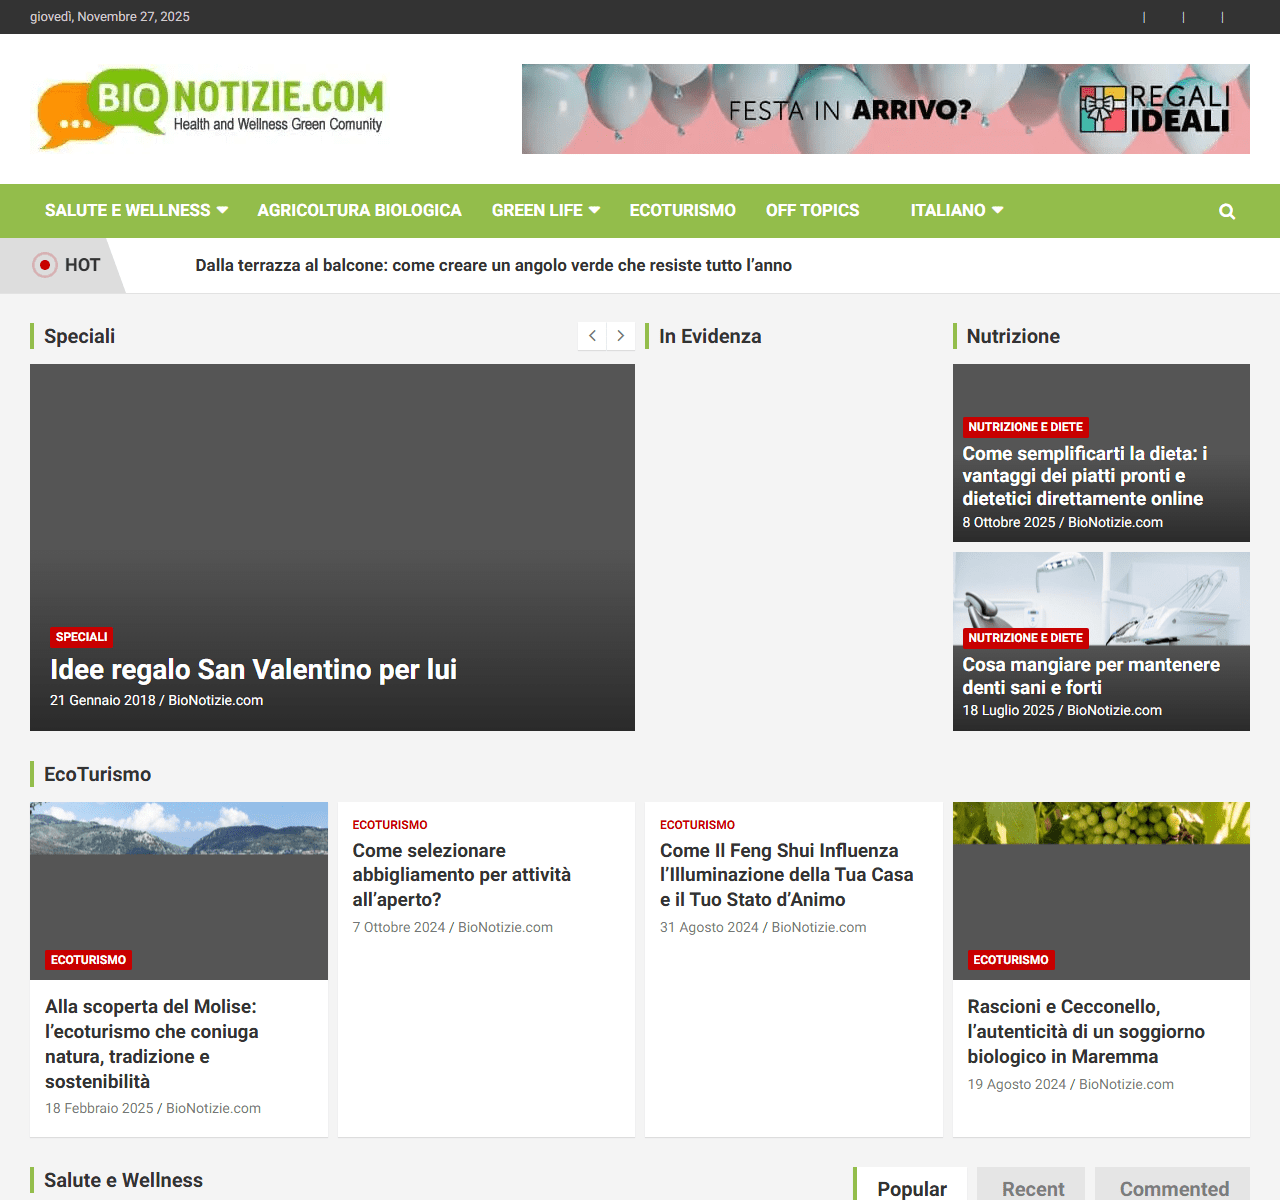Open Idee regalo San Valentino article

[x=253, y=669]
